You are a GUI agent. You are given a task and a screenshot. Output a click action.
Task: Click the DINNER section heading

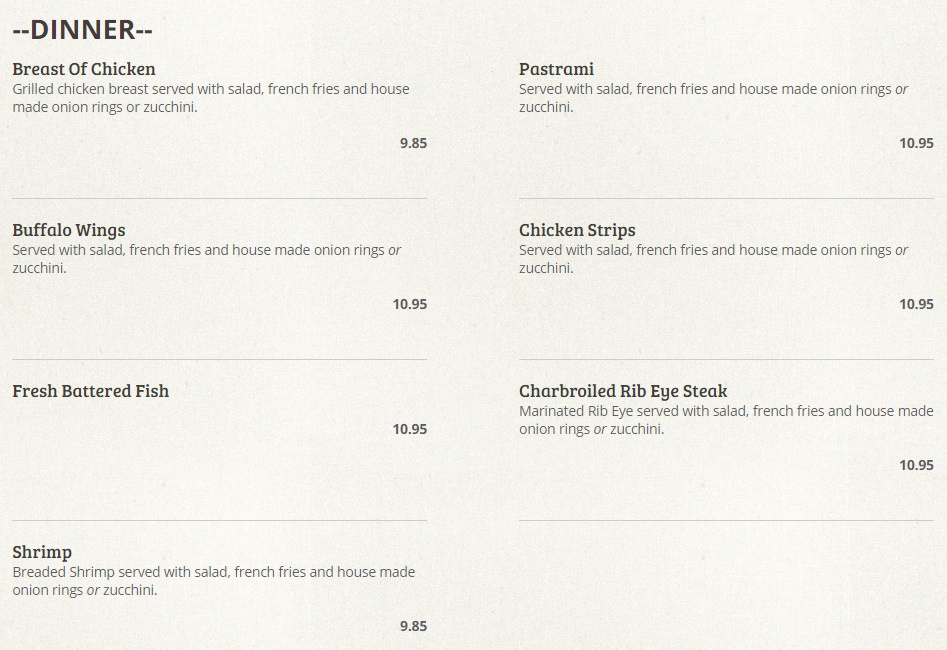pos(82,30)
